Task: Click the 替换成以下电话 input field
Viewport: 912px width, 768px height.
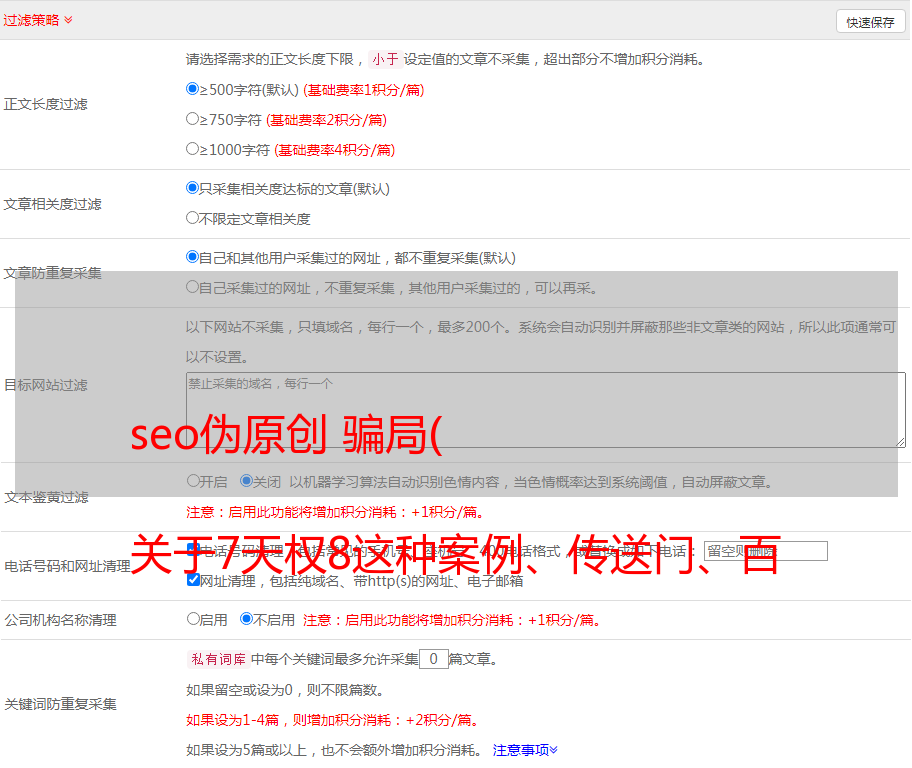Action: pos(765,551)
